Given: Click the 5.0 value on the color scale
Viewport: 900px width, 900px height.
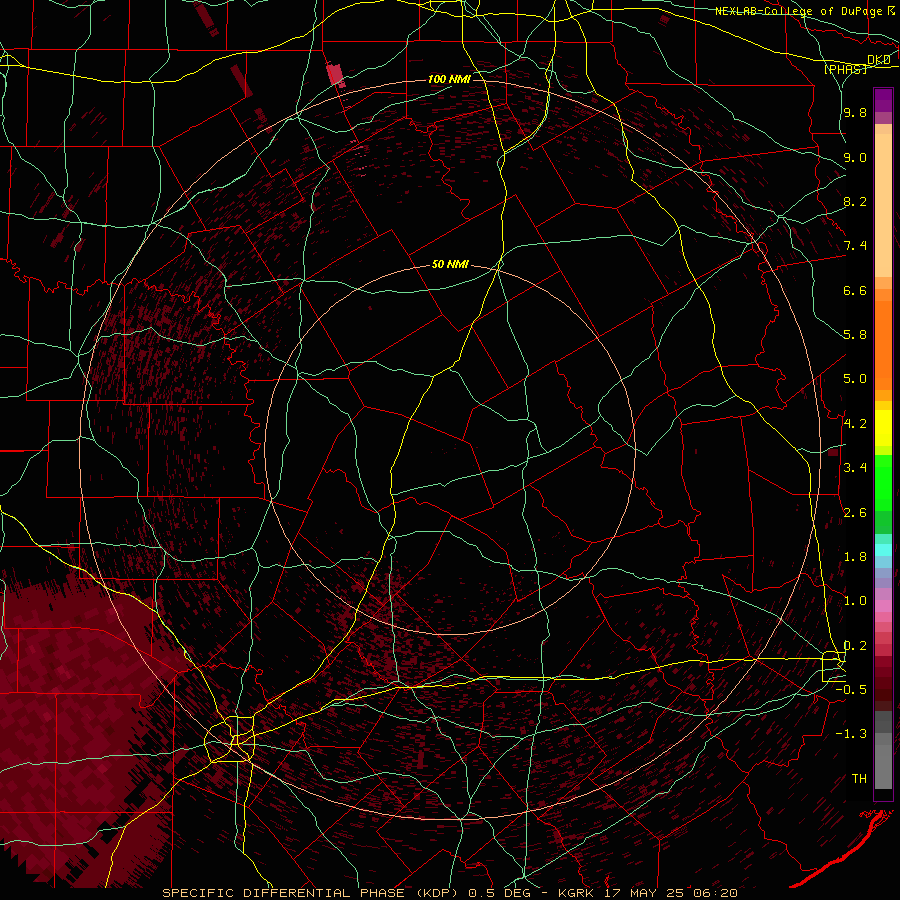Looking at the screenshot, I should pos(855,379).
